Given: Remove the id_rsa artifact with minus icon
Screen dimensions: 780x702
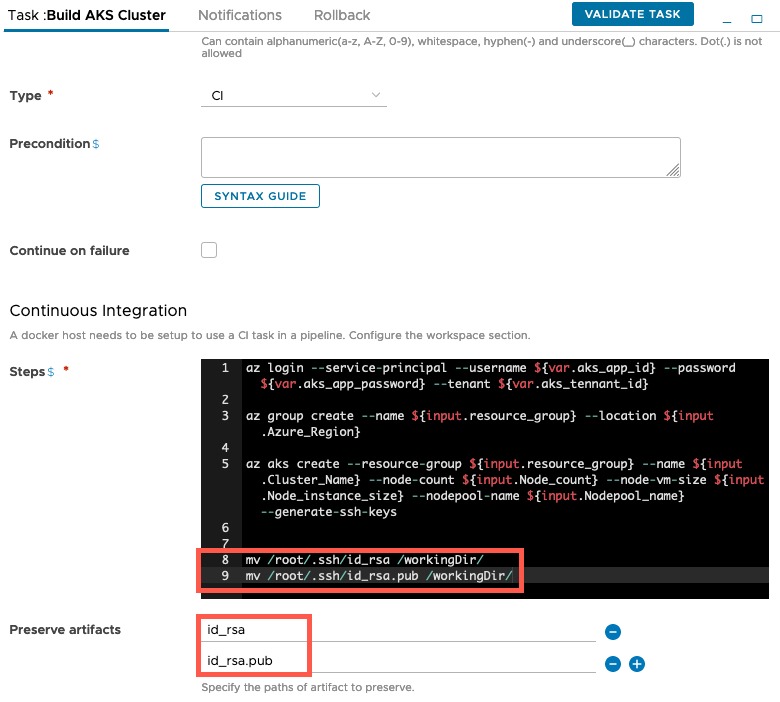Looking at the screenshot, I should click(x=612, y=632).
